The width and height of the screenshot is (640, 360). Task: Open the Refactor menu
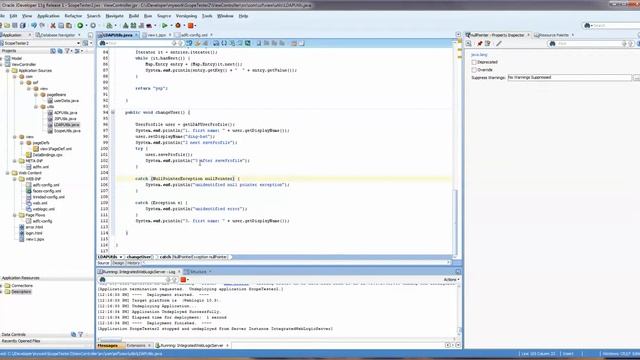click(x=73, y=16)
